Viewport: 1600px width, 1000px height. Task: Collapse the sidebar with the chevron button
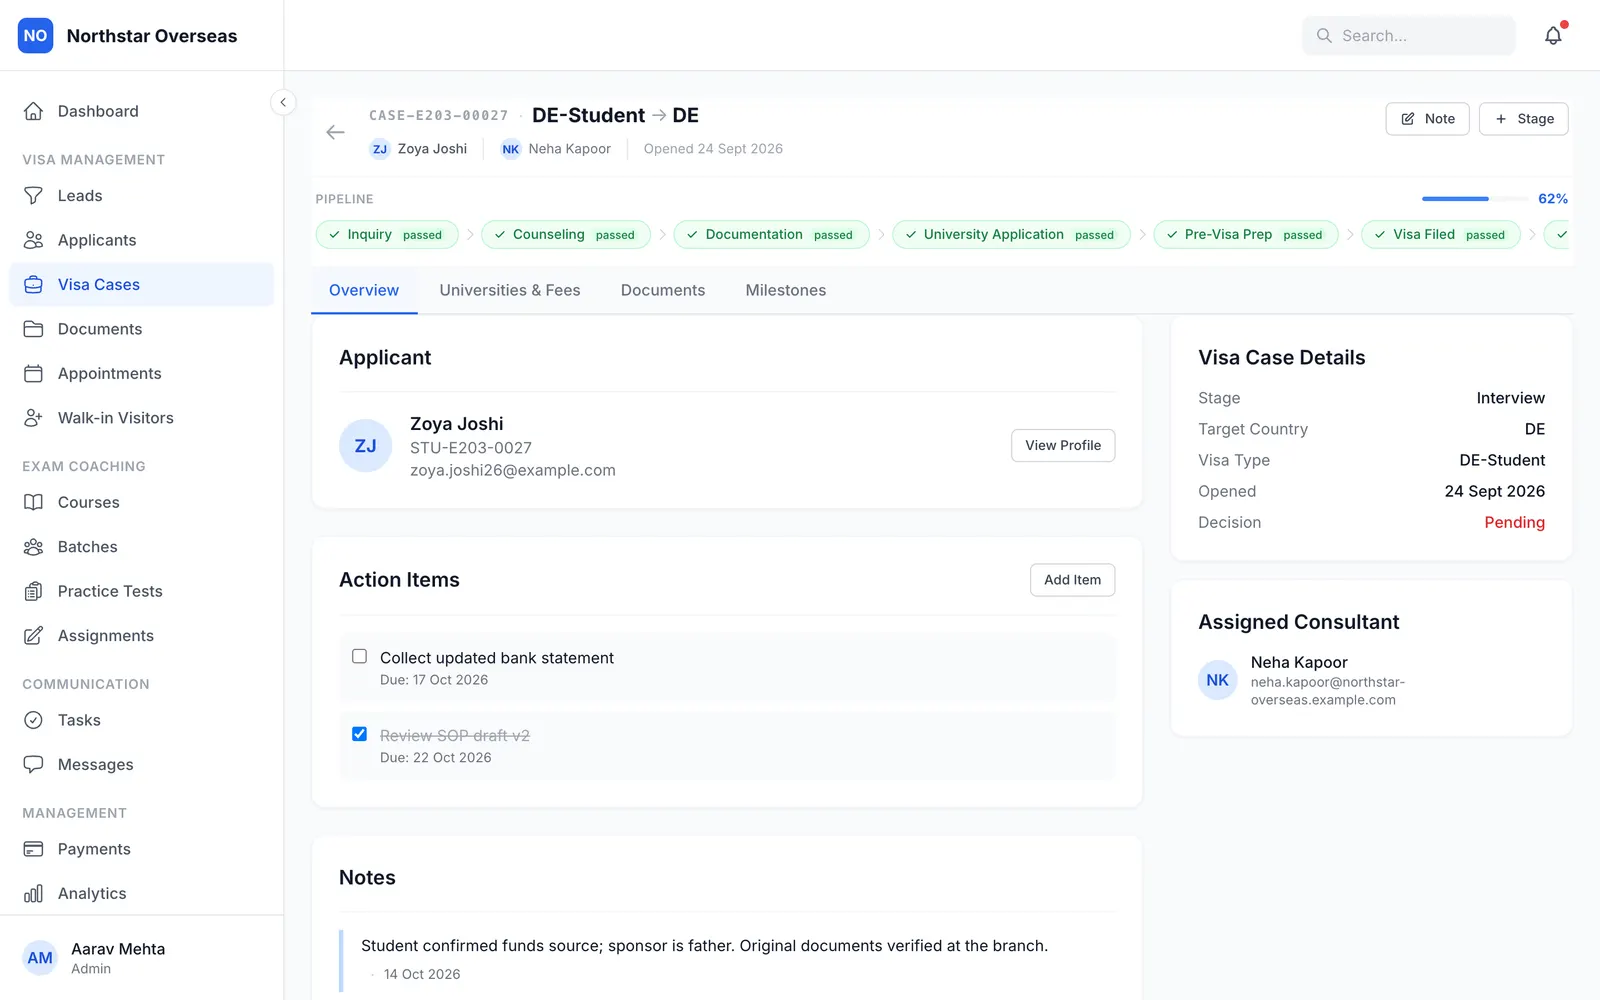coord(283,102)
